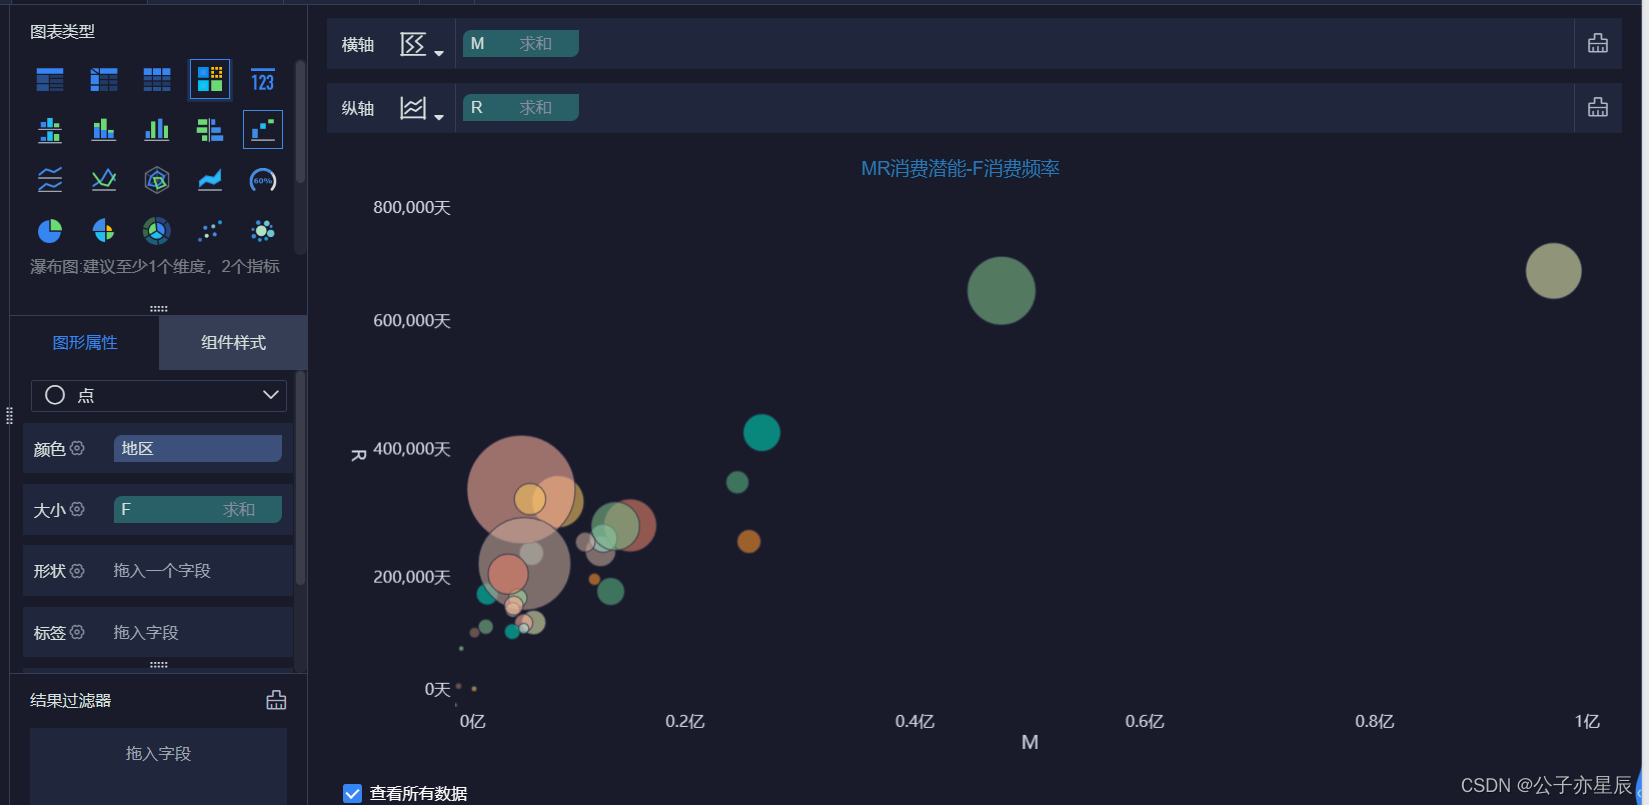Viewport: 1649px width, 805px height.
Task: Click the 标签 drop field placeholder
Action: [146, 632]
